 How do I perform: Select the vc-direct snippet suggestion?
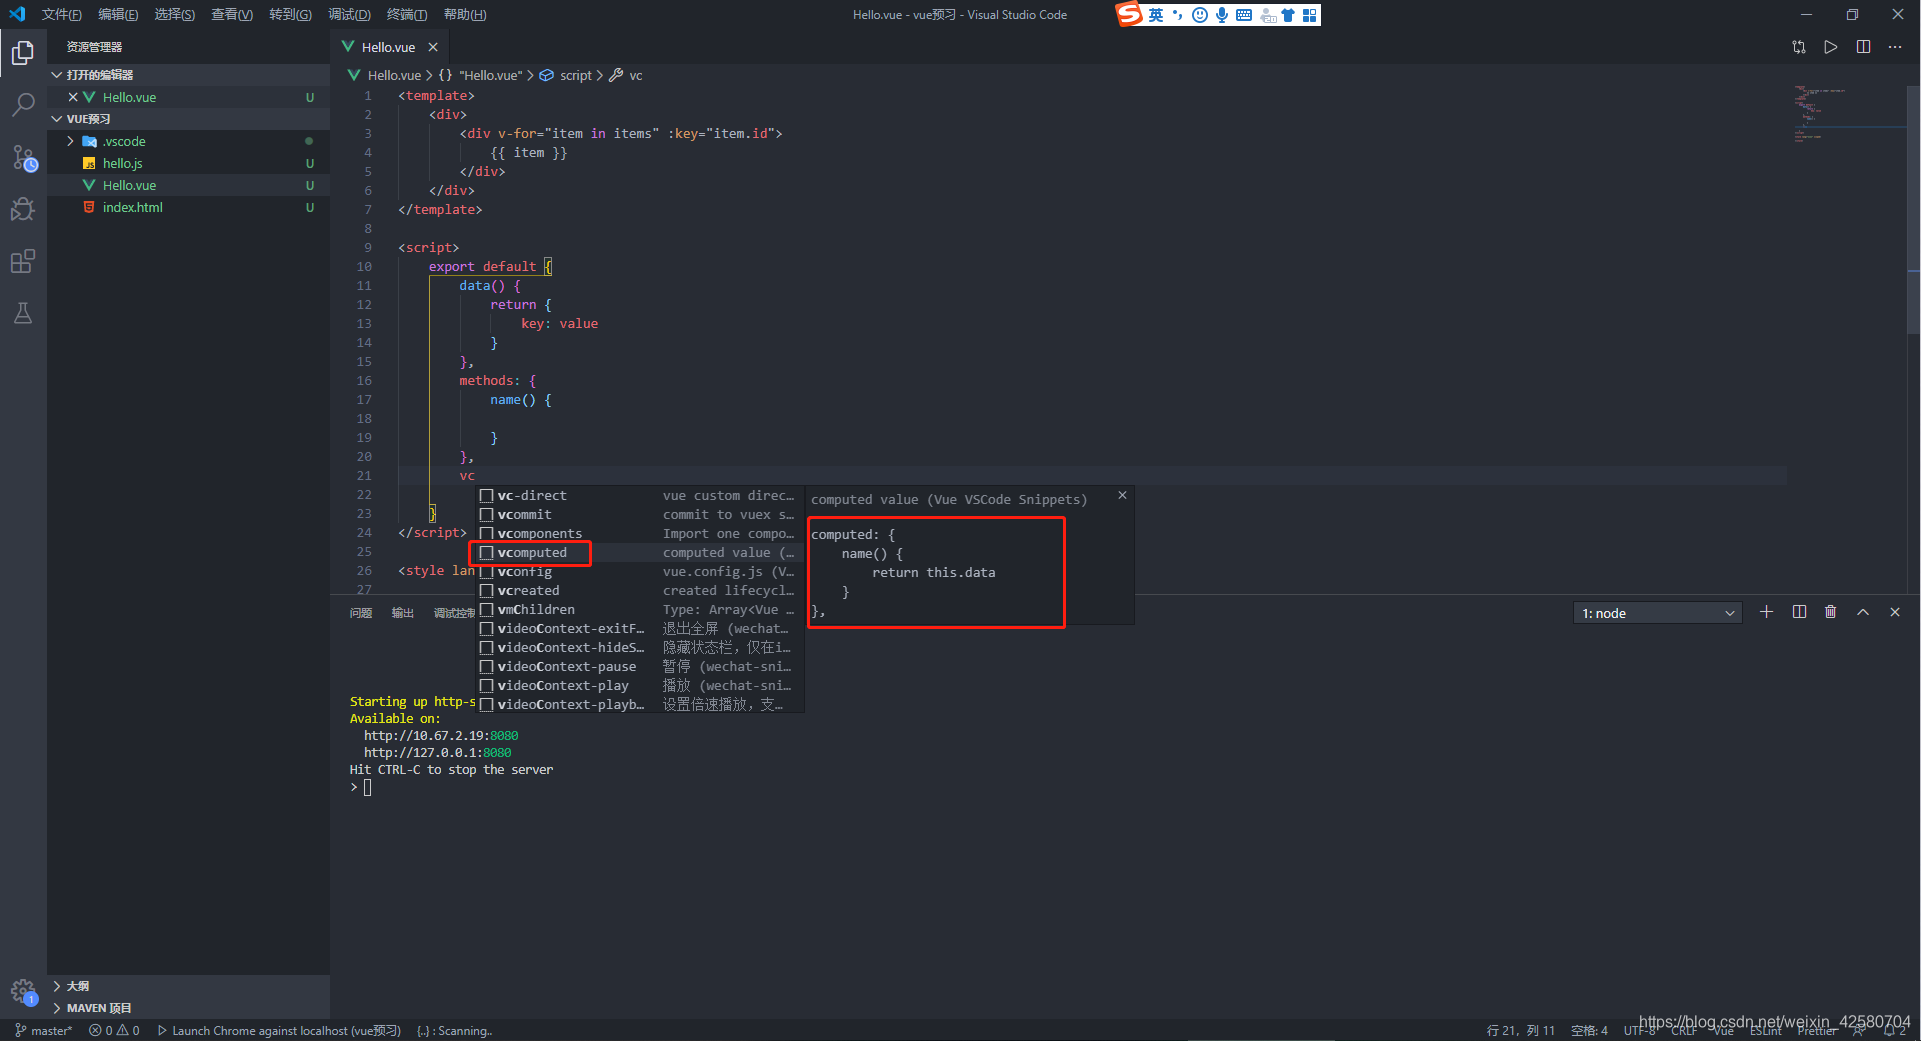click(x=640, y=496)
